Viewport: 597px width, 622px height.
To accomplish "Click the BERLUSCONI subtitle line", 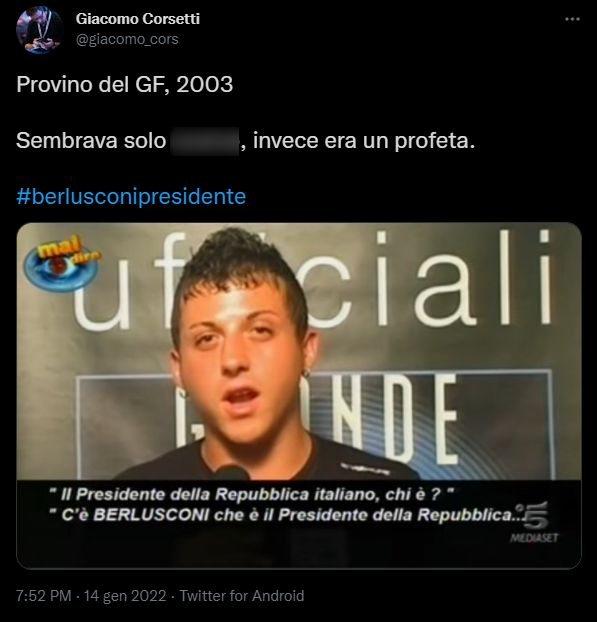I will click(285, 515).
